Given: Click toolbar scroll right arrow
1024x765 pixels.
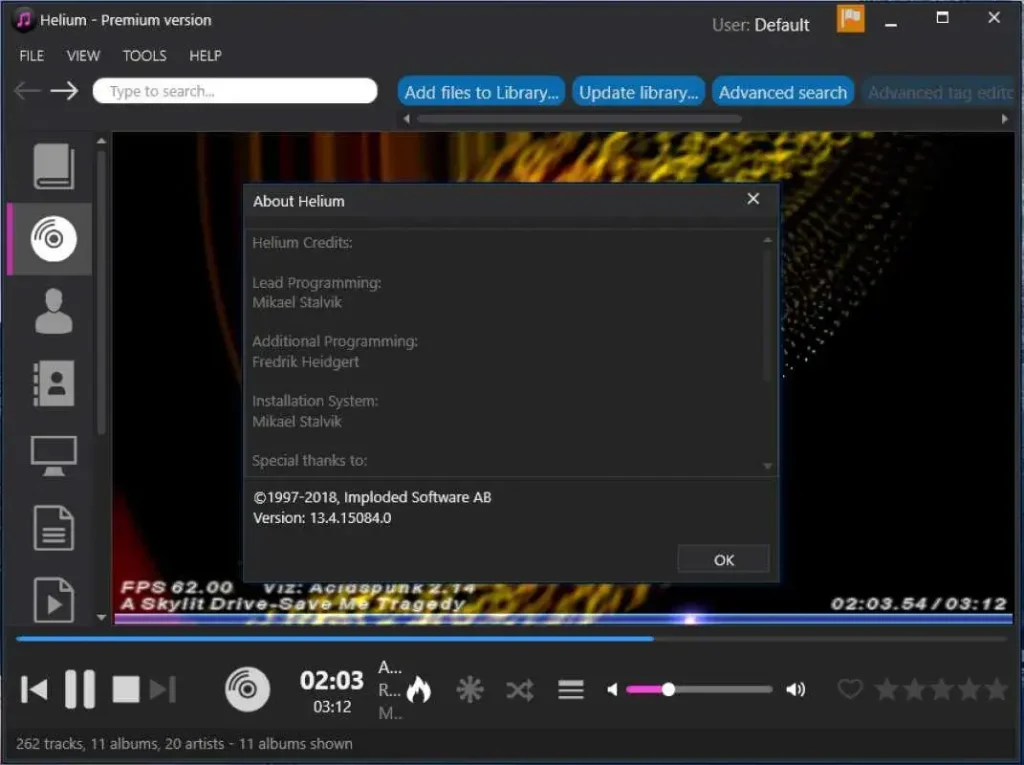Looking at the screenshot, I should [1004, 119].
